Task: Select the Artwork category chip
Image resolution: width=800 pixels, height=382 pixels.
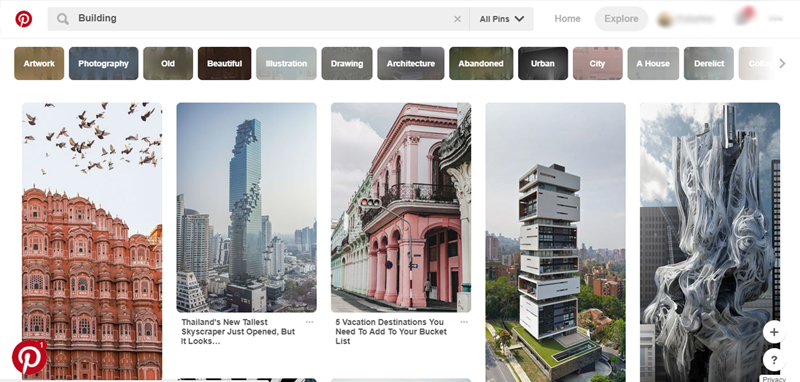Action: 39,64
